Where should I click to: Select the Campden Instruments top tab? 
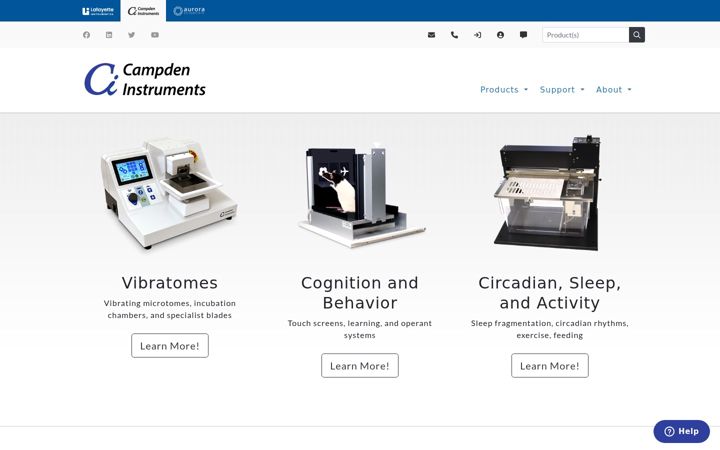click(x=143, y=11)
